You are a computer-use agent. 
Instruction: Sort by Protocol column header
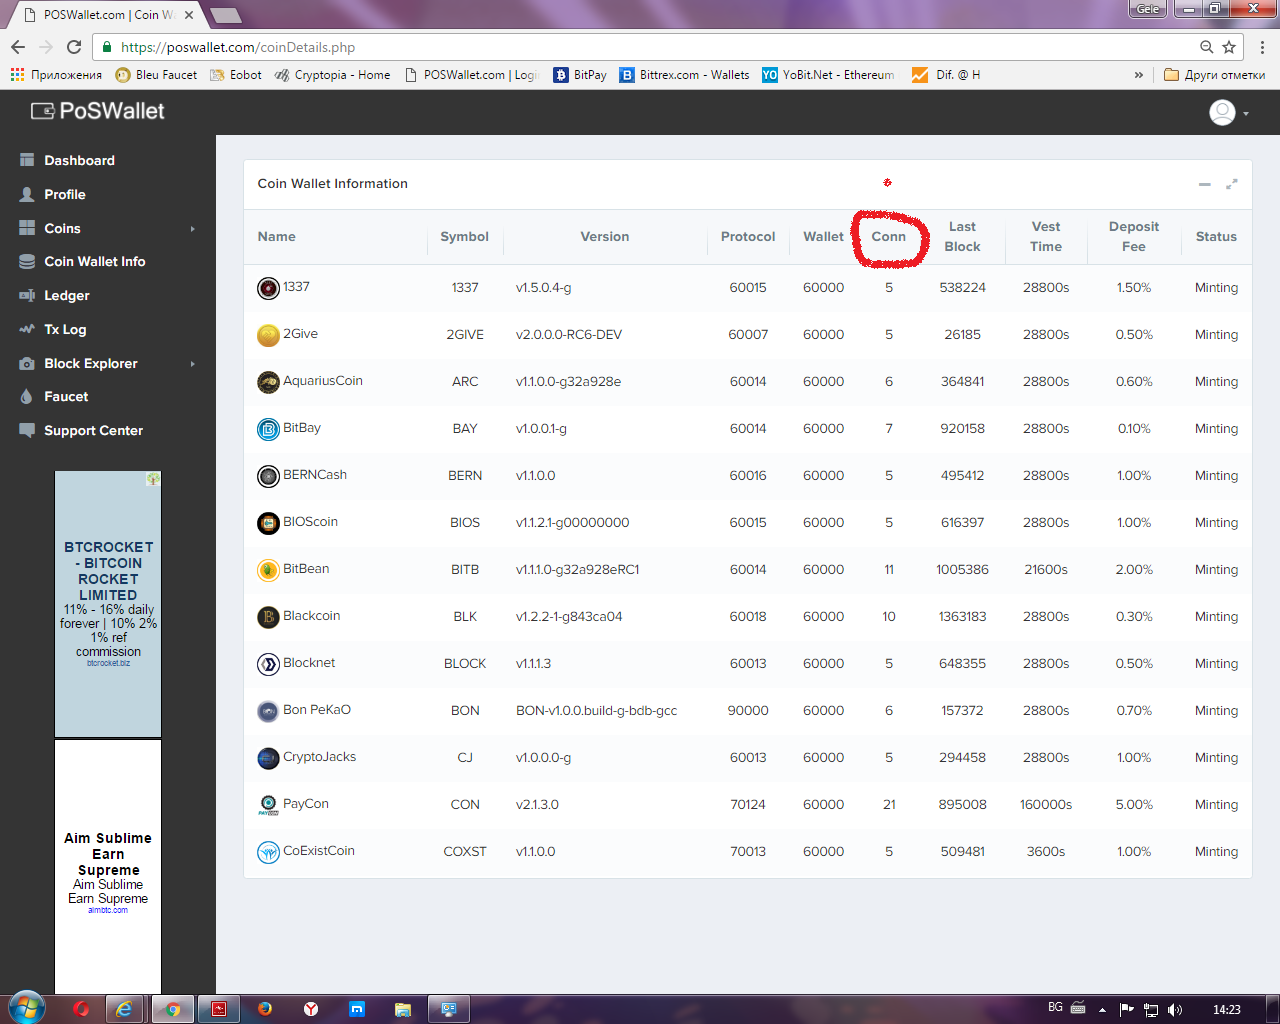pos(748,237)
